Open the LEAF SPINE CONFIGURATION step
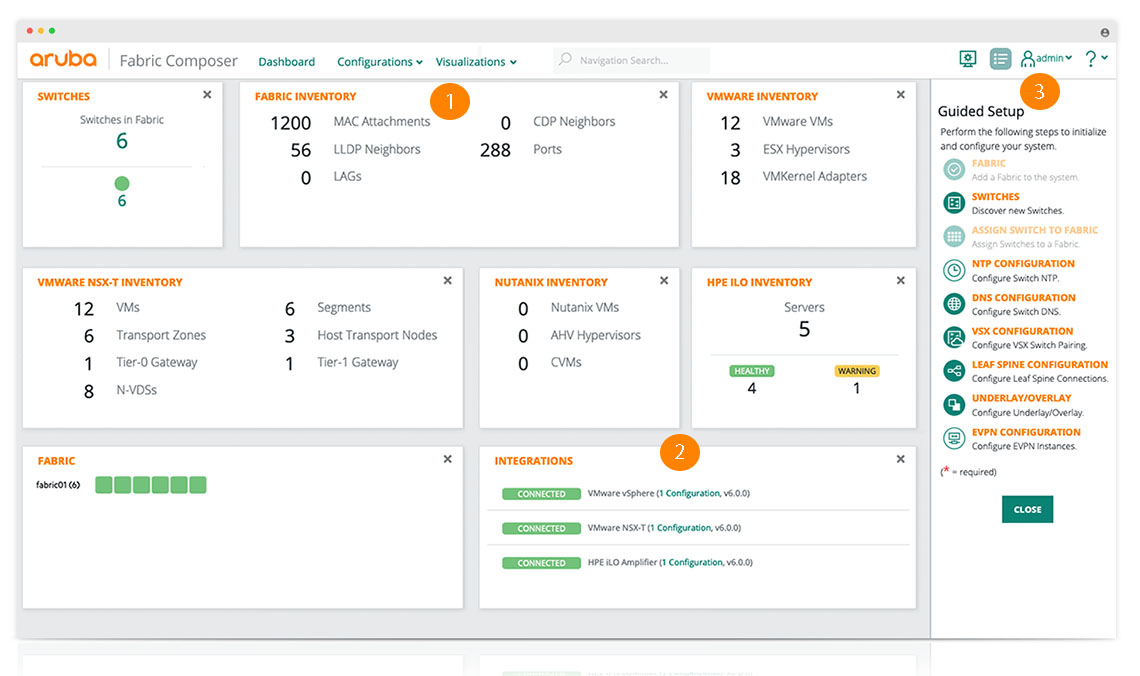This screenshot has height=676, width=1140. pyautogui.click(x=1040, y=365)
